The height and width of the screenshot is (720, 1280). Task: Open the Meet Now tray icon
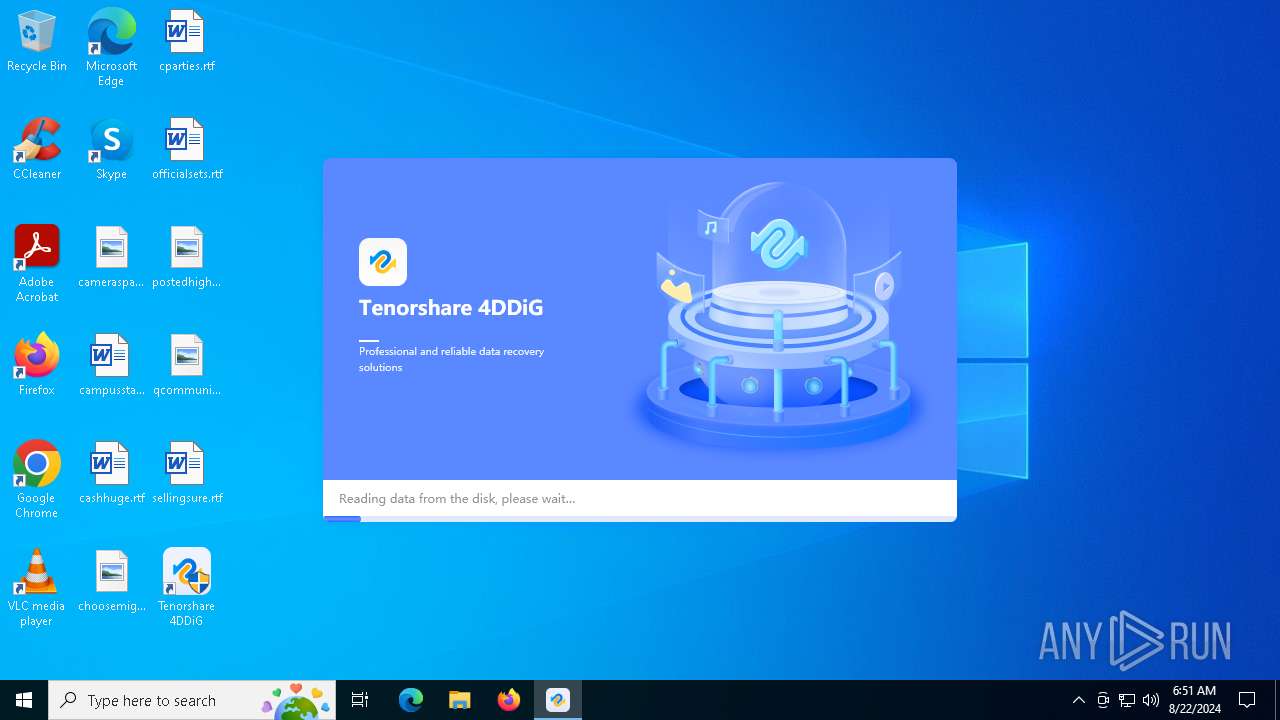coord(1103,700)
